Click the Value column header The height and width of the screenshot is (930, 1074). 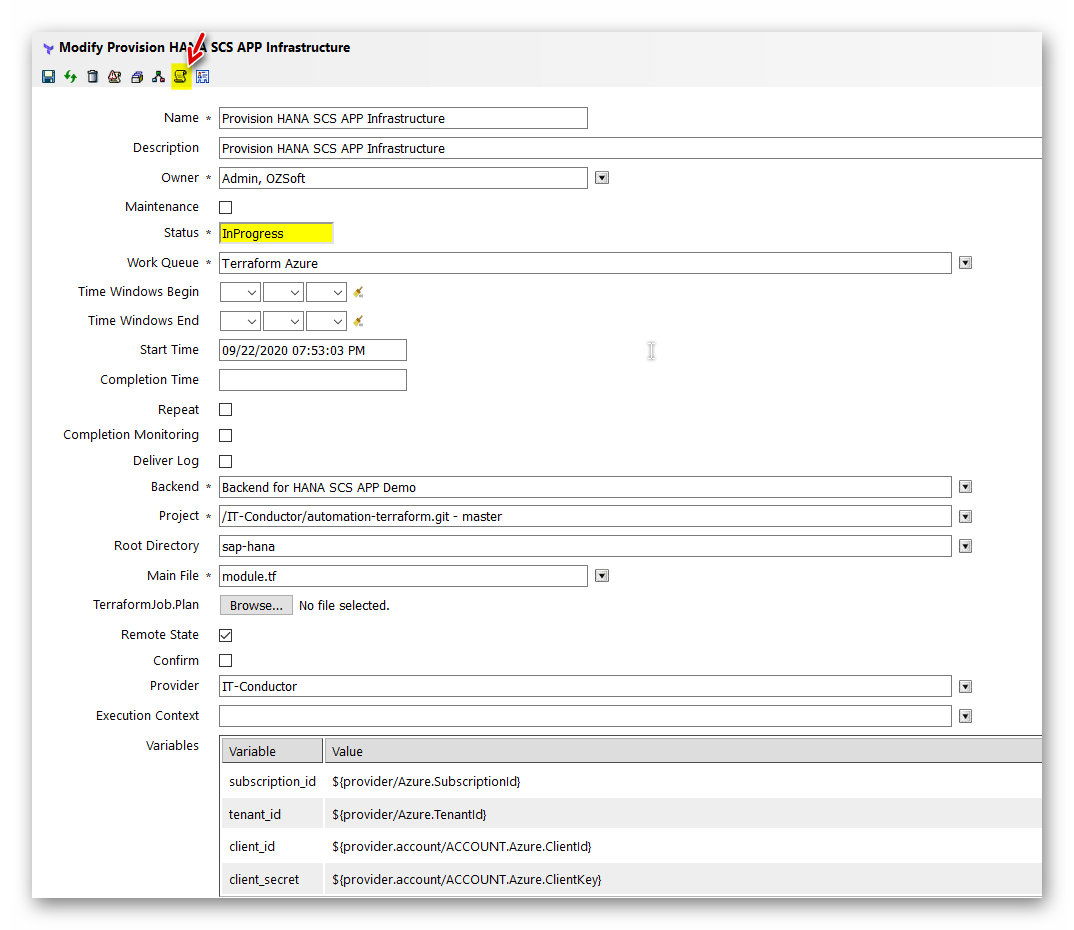point(683,751)
